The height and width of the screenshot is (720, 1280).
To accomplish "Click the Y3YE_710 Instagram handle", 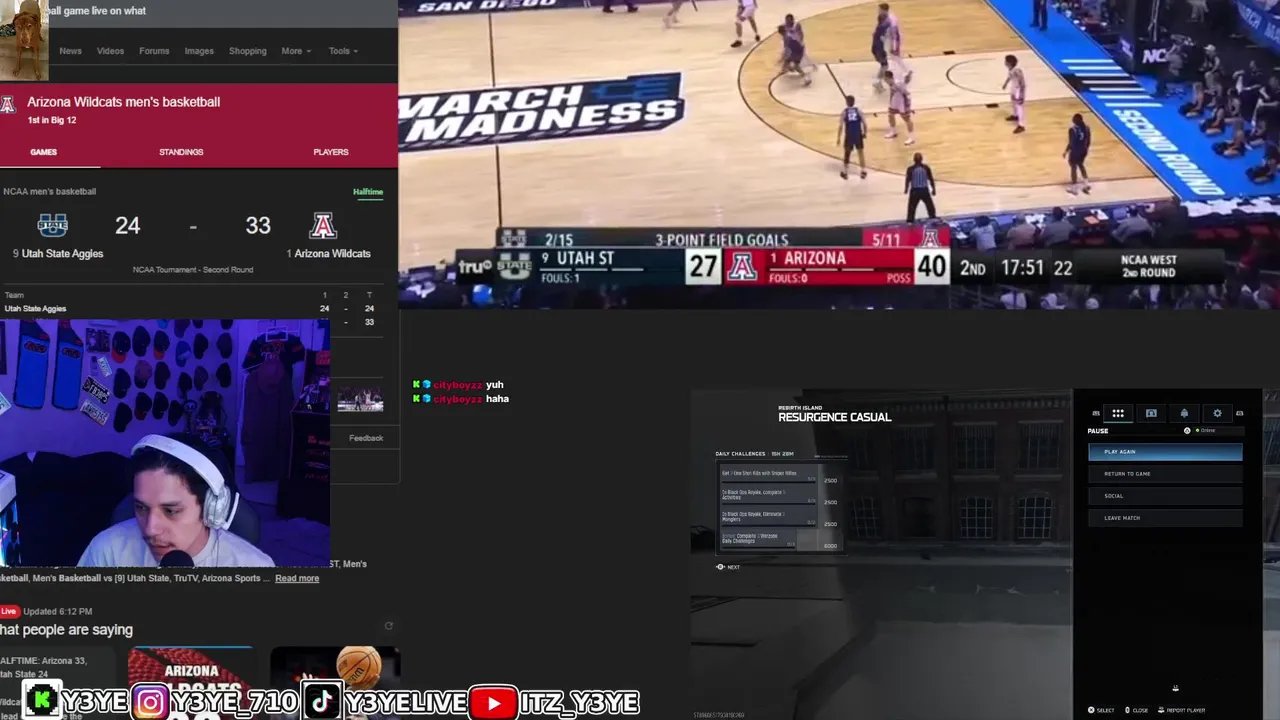I will (x=234, y=703).
